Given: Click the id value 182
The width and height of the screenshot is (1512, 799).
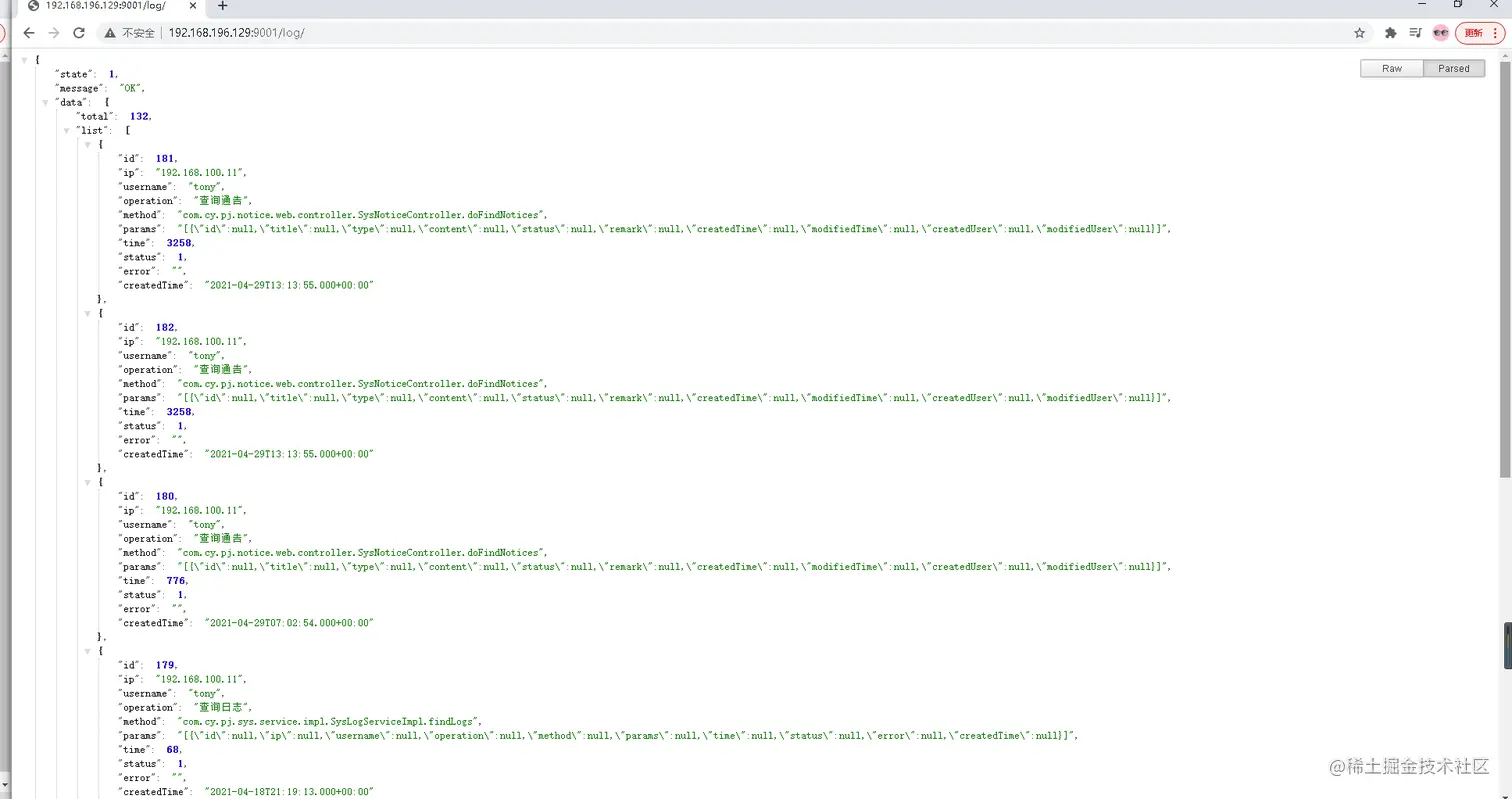Looking at the screenshot, I should click(x=166, y=327).
